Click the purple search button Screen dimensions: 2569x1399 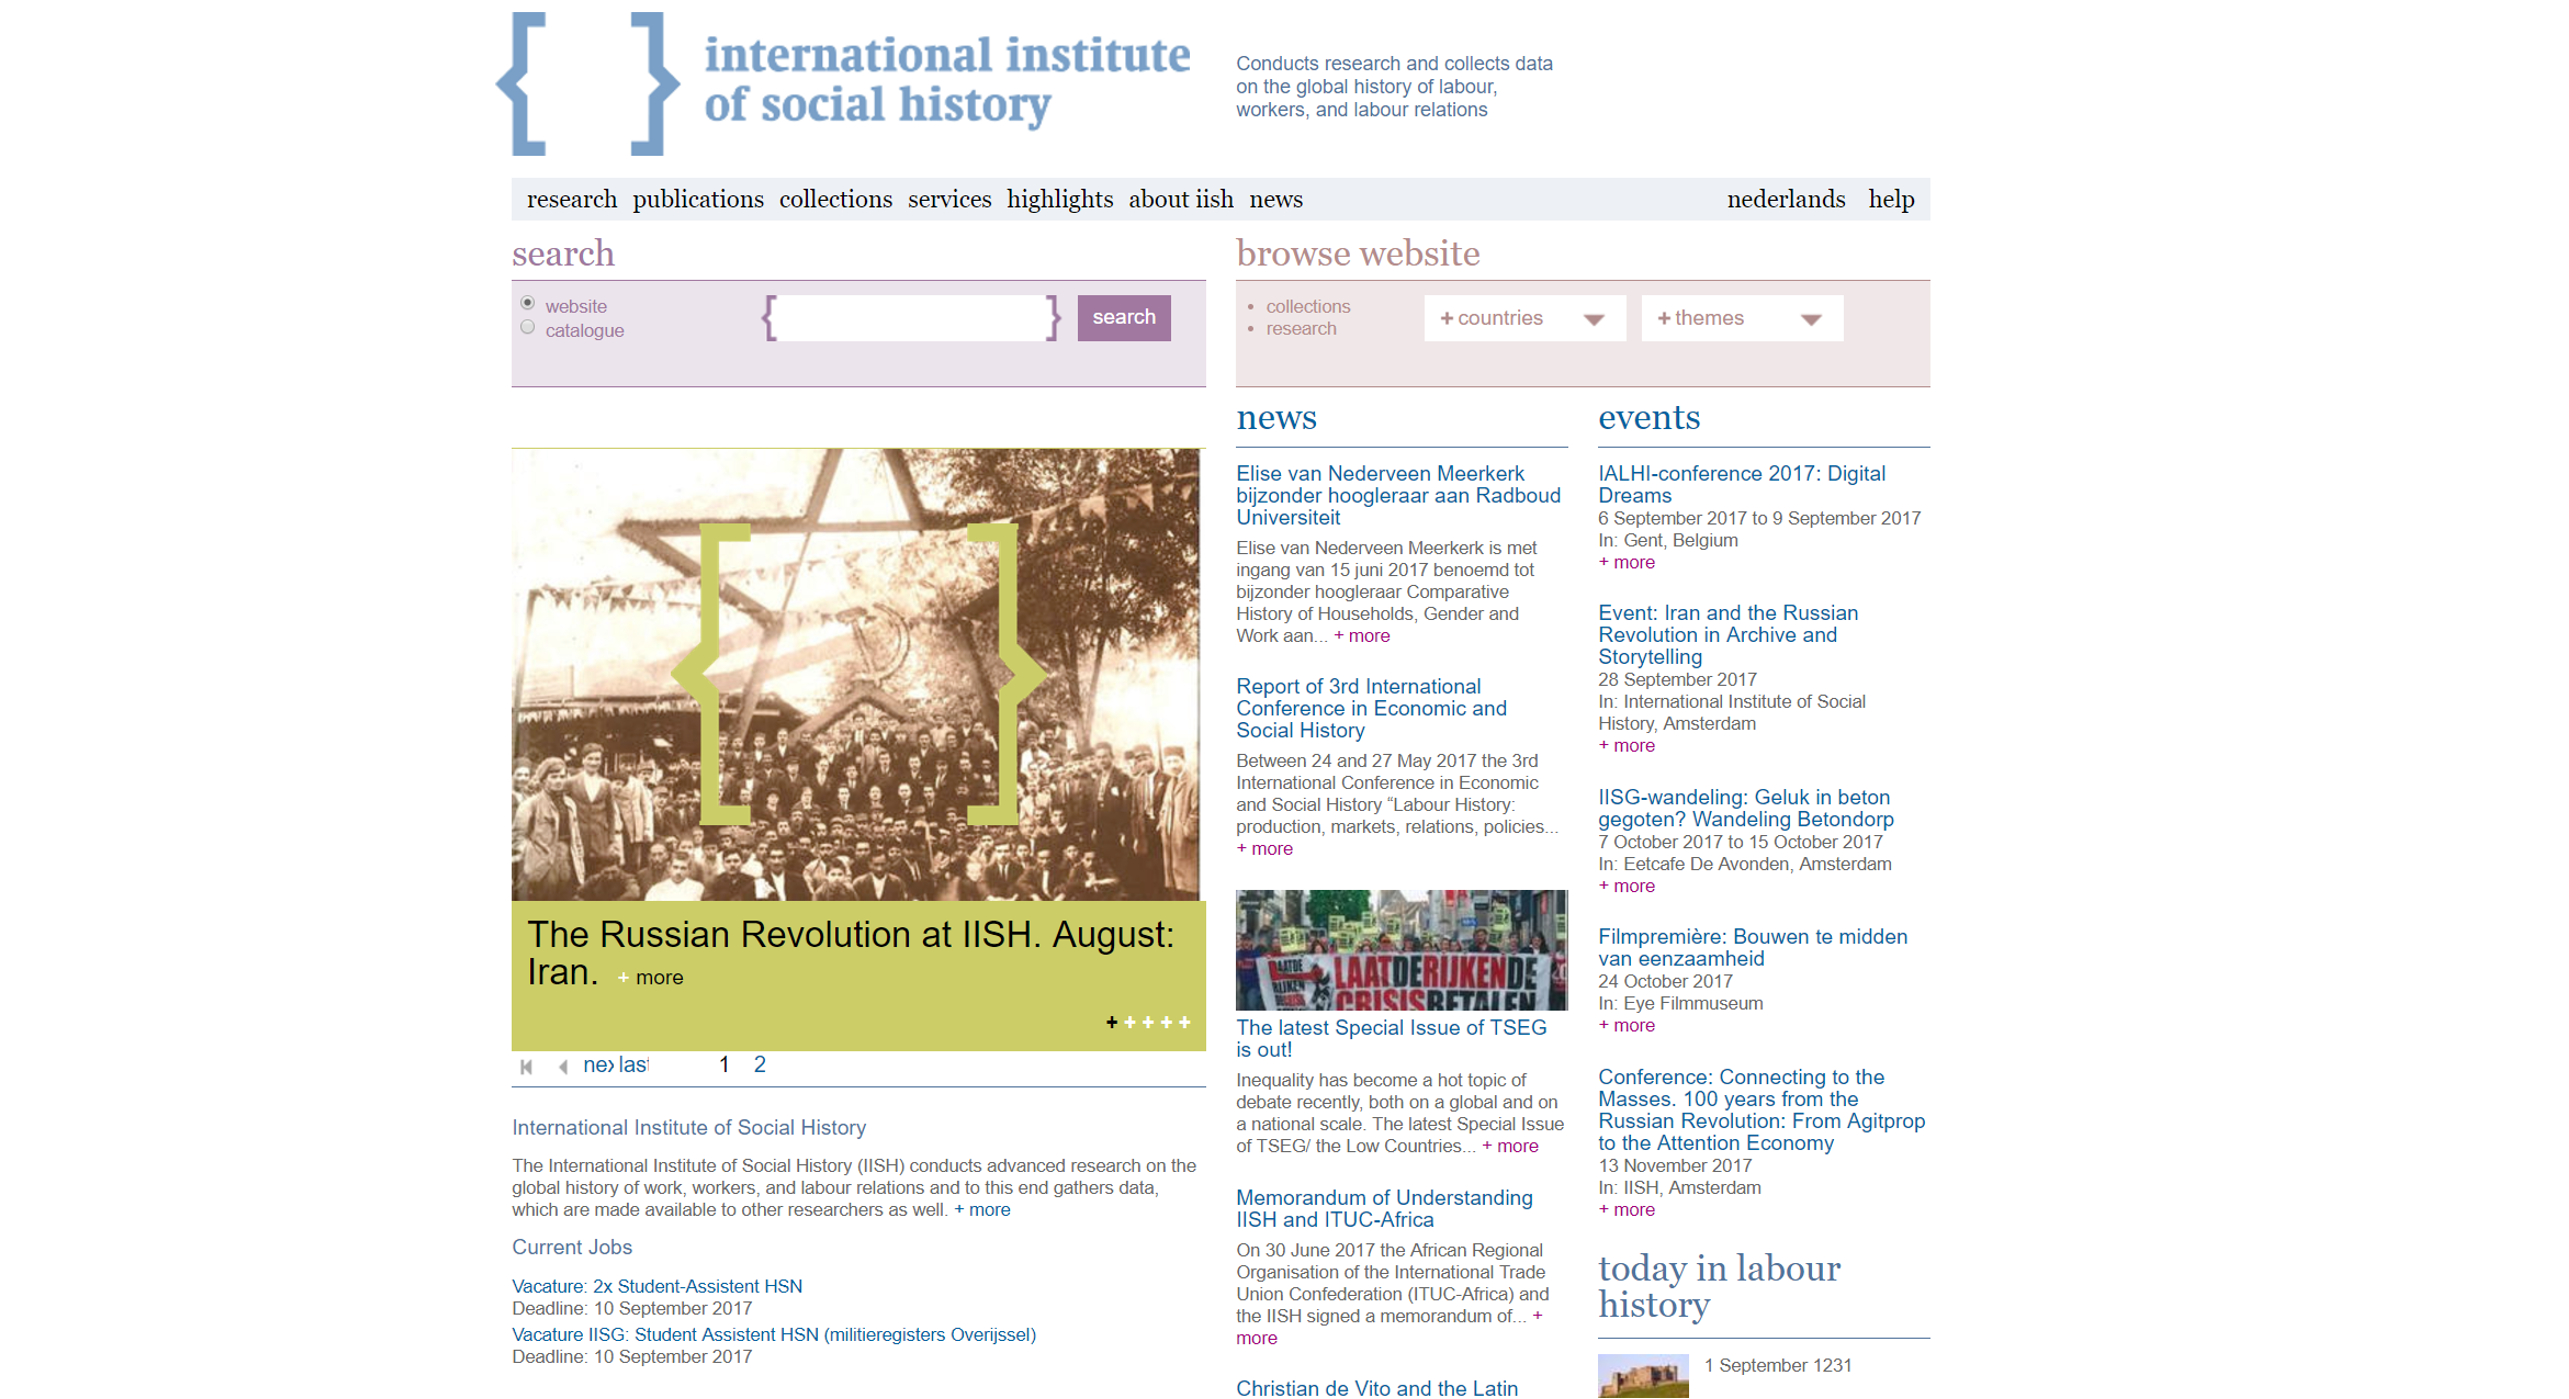pyautogui.click(x=1124, y=318)
